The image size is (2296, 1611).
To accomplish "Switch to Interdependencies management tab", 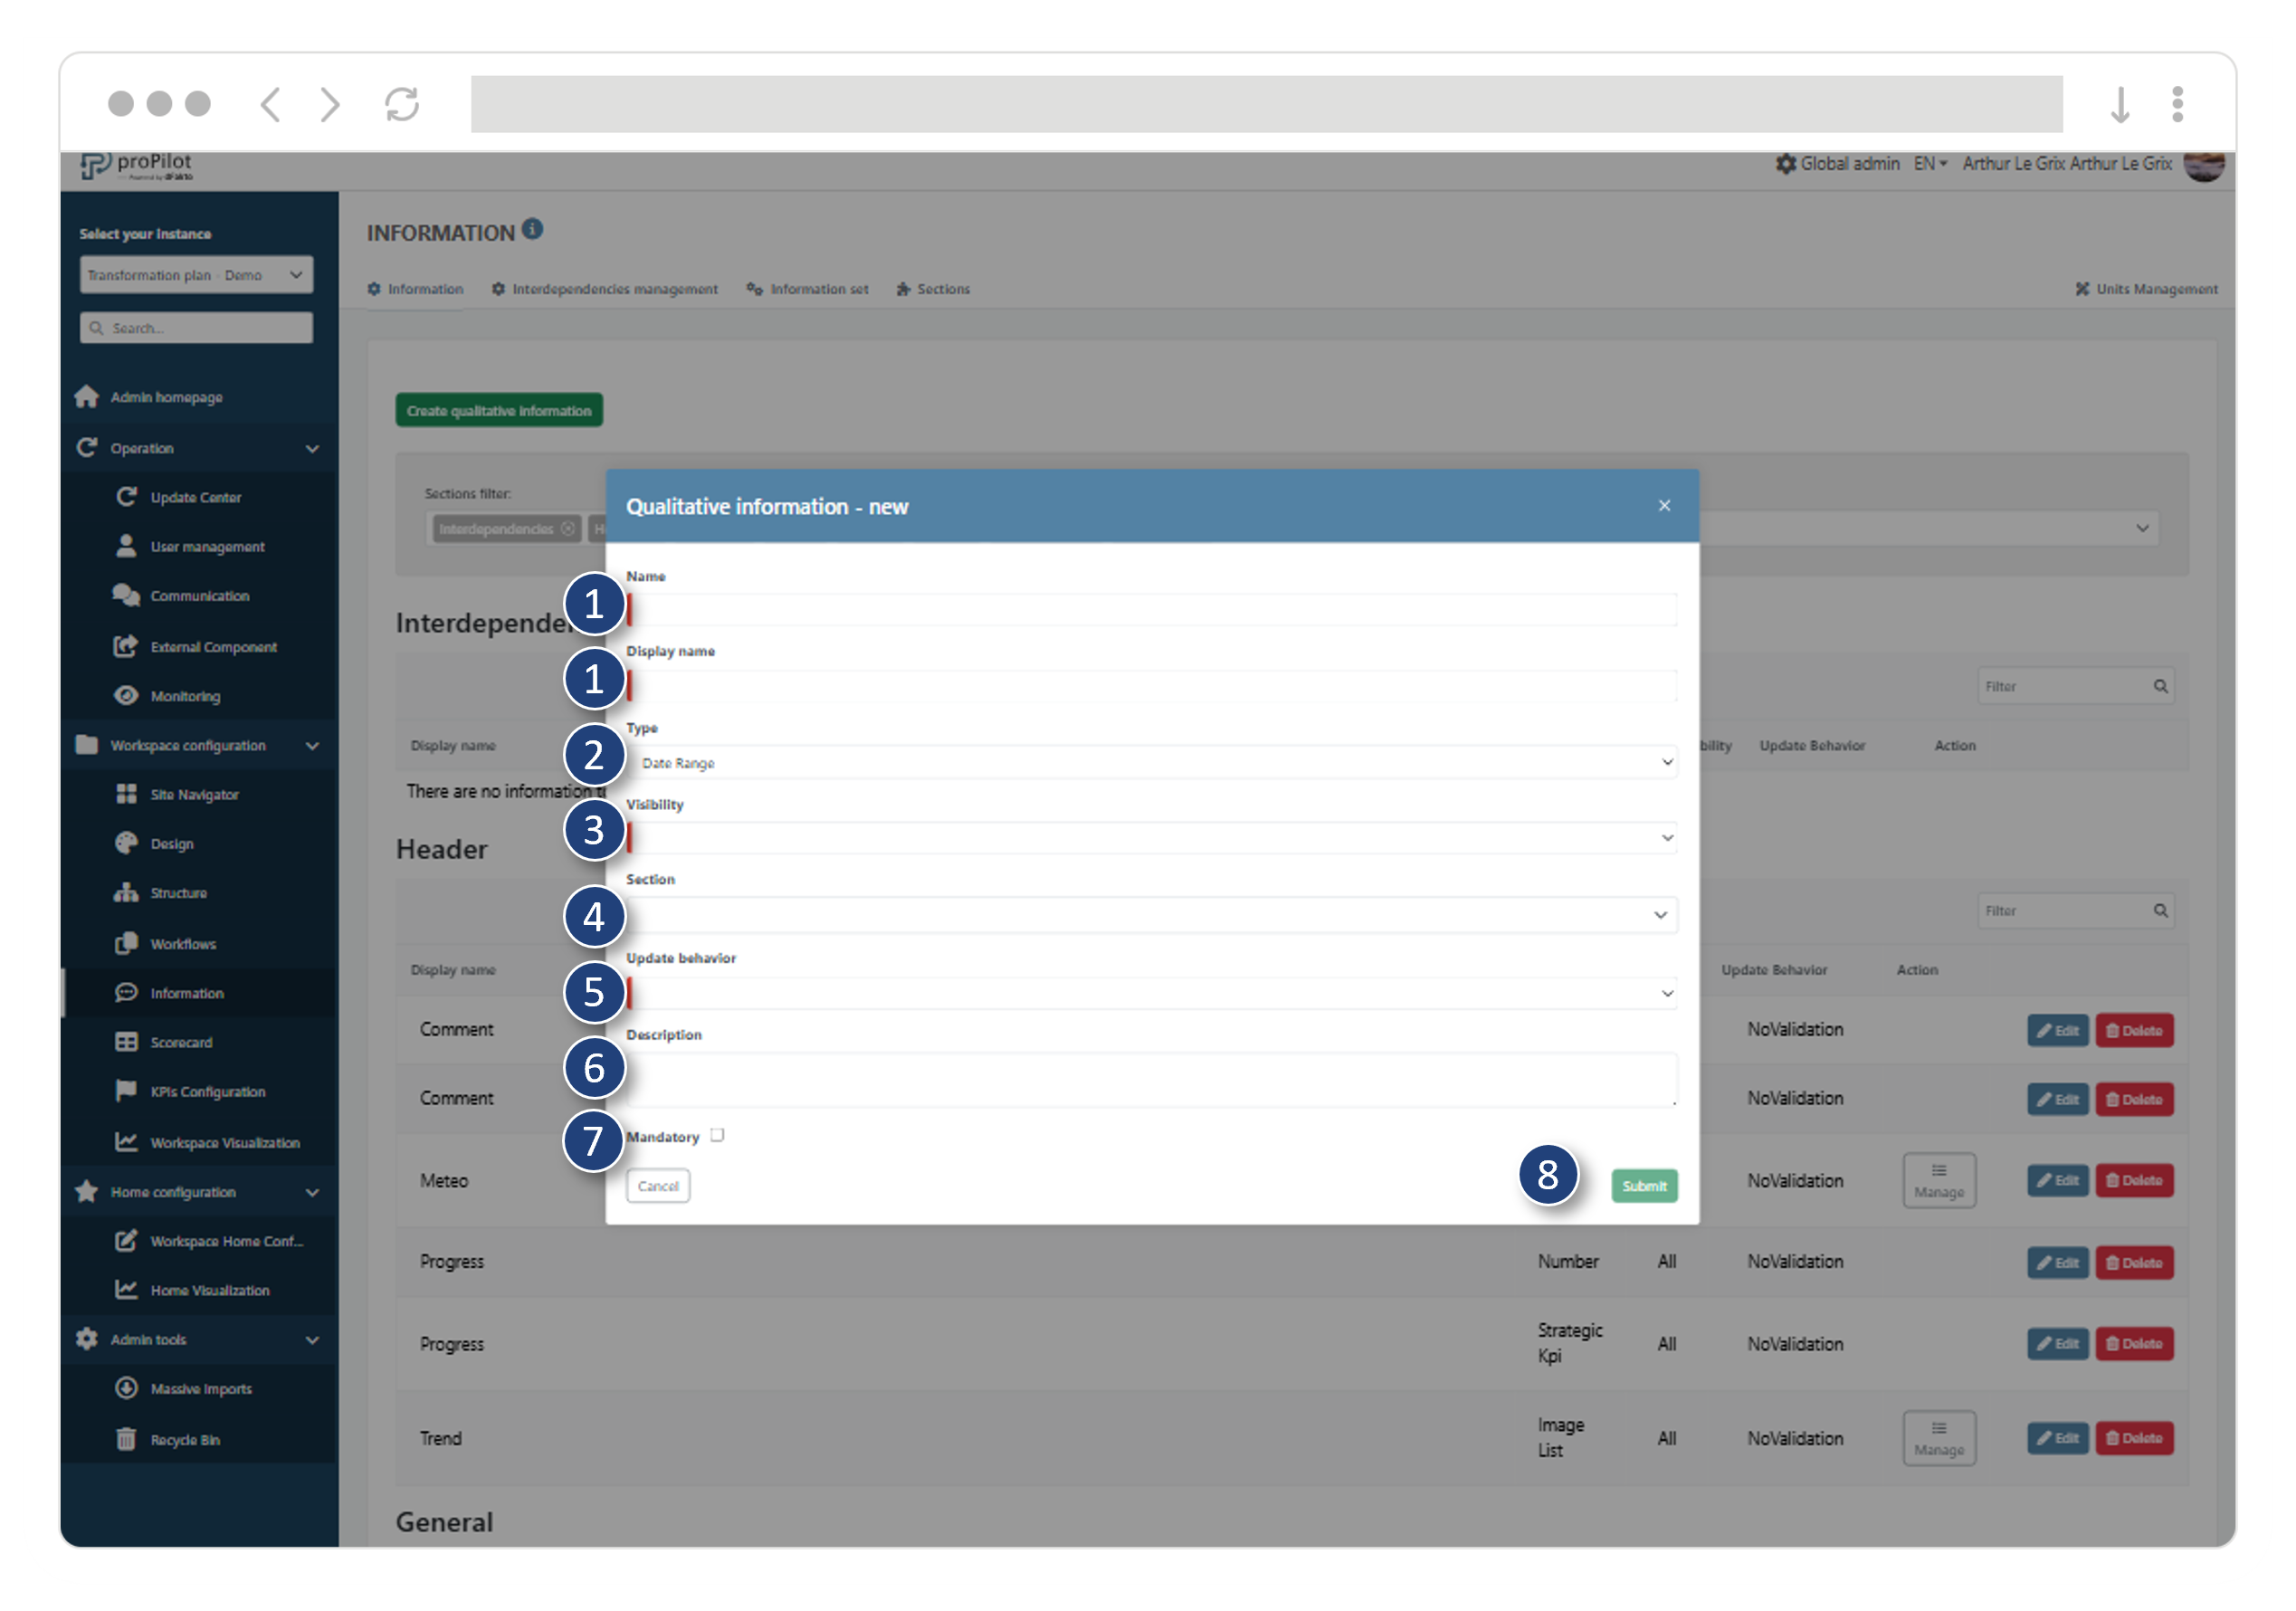I will (605, 289).
